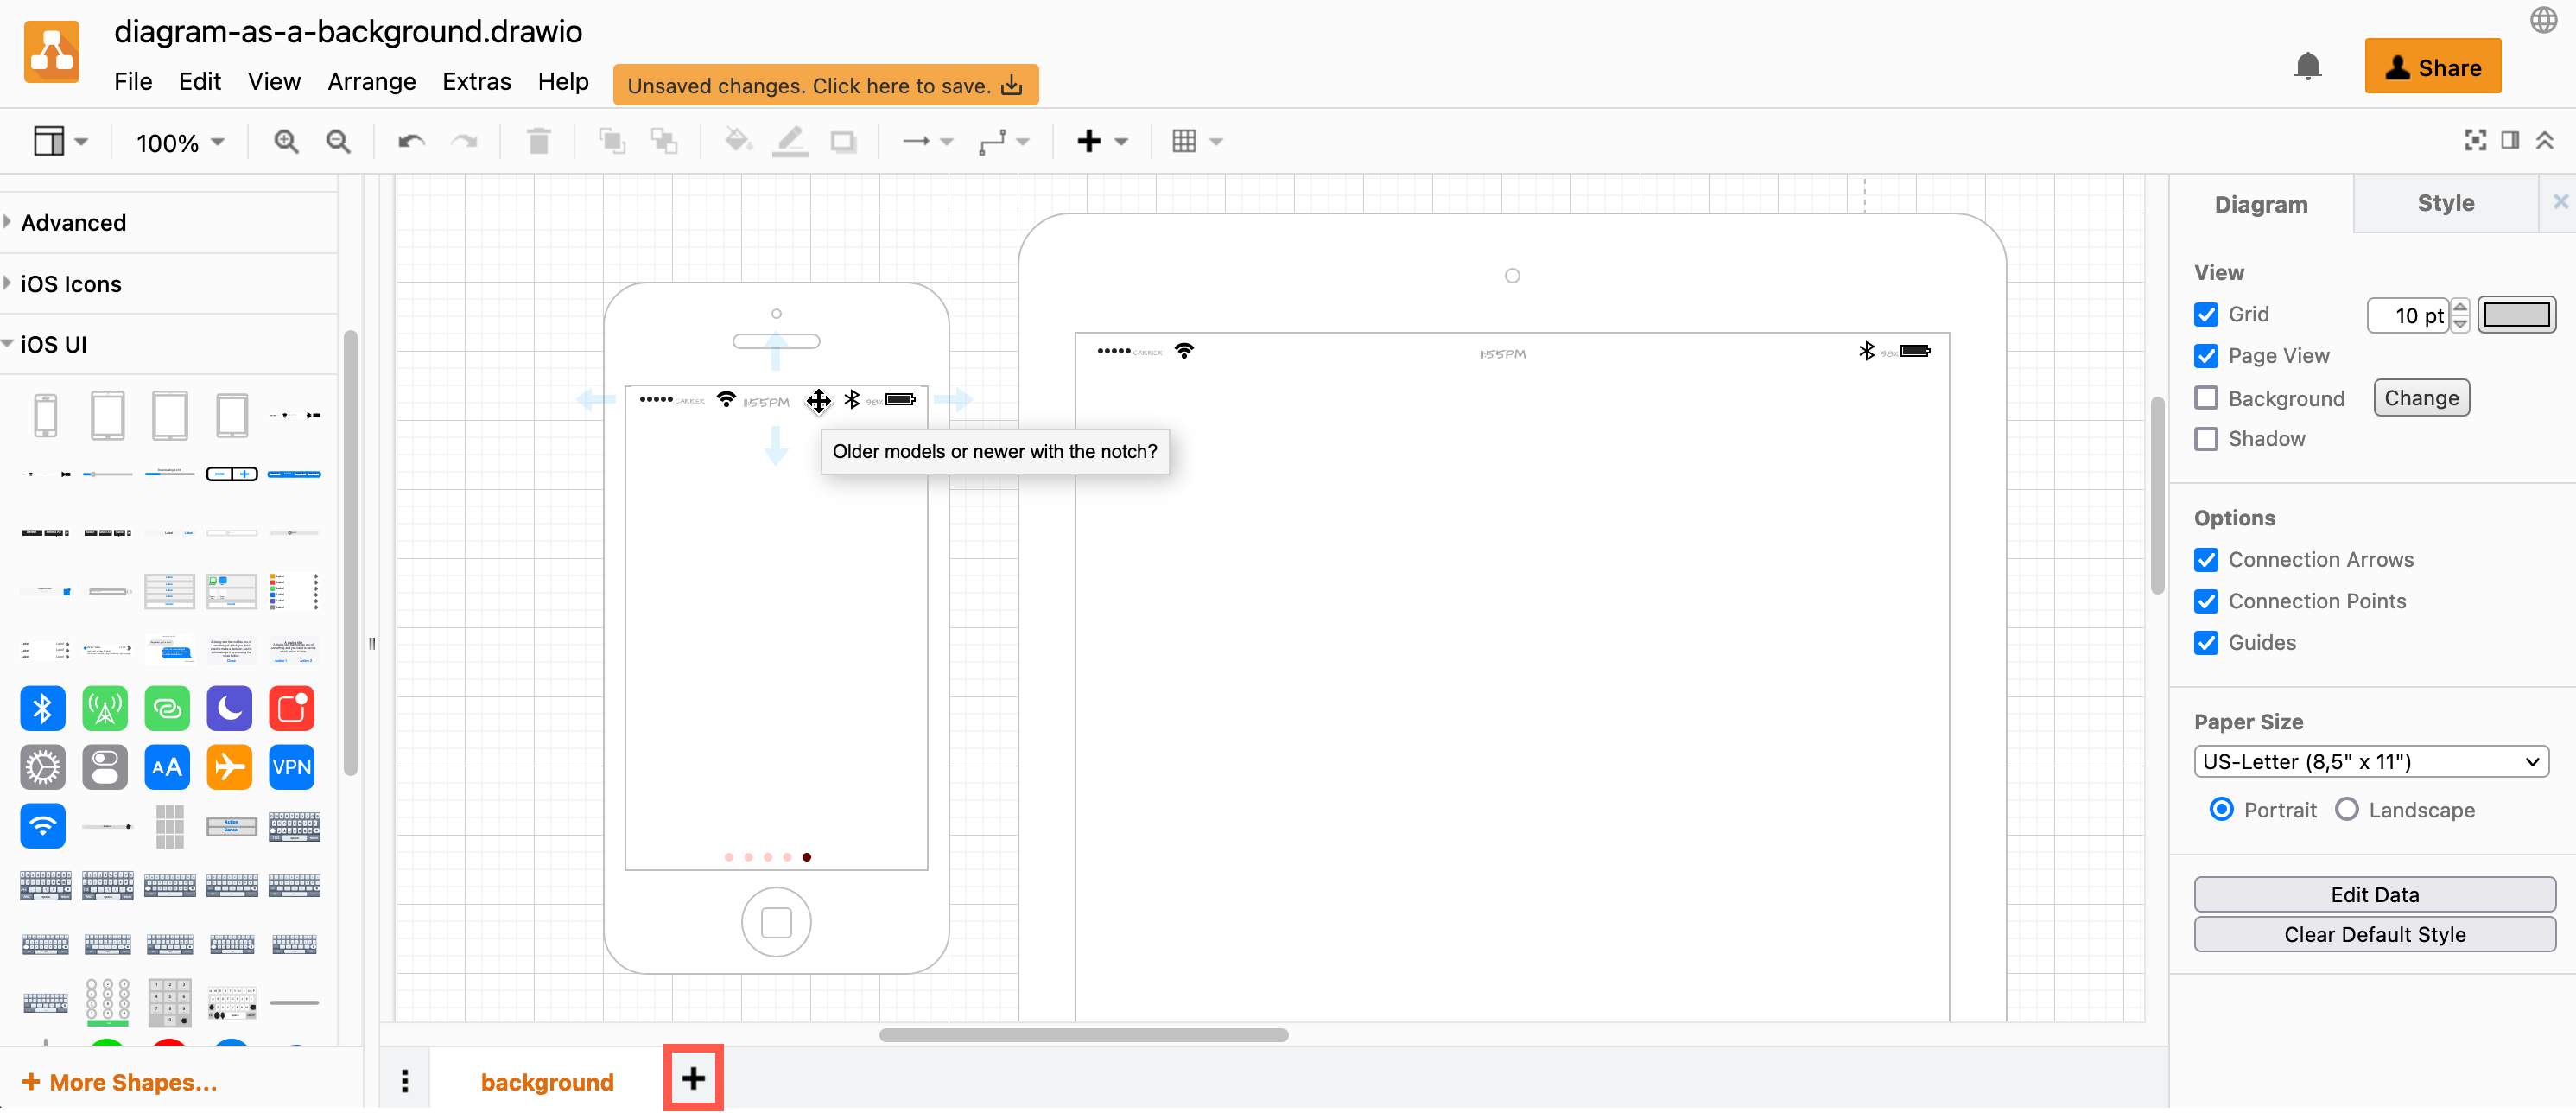Click the Shadow toolbar icon
The width and height of the screenshot is (2576, 1113).
pyautogui.click(x=845, y=141)
